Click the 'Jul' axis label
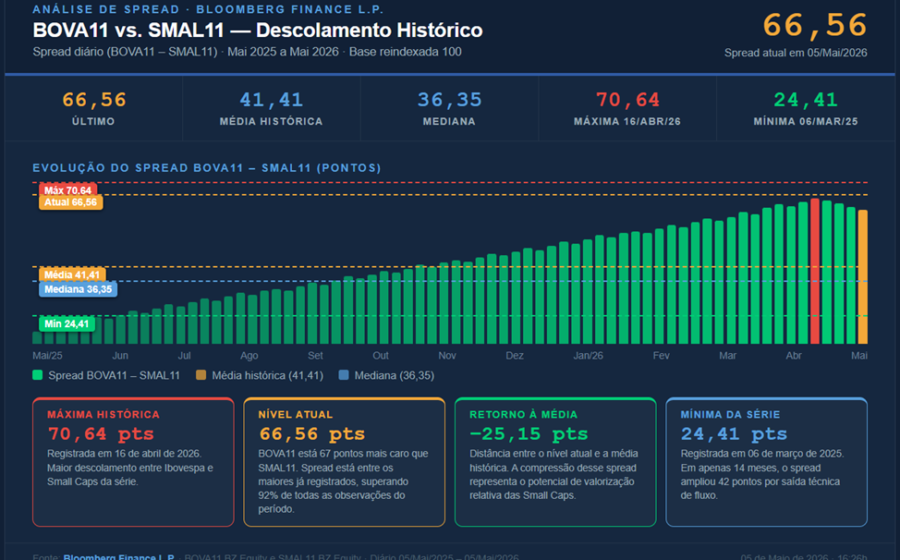 pyautogui.click(x=184, y=356)
